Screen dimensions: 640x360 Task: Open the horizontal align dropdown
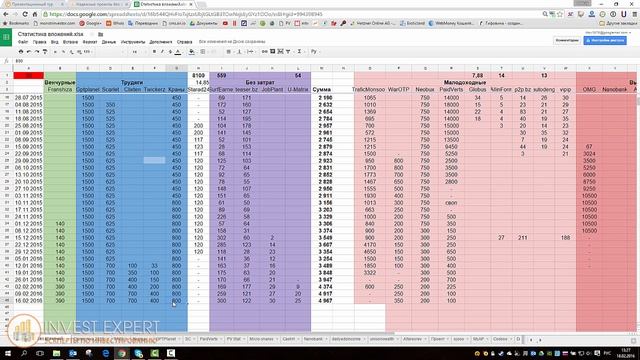tap(229, 51)
